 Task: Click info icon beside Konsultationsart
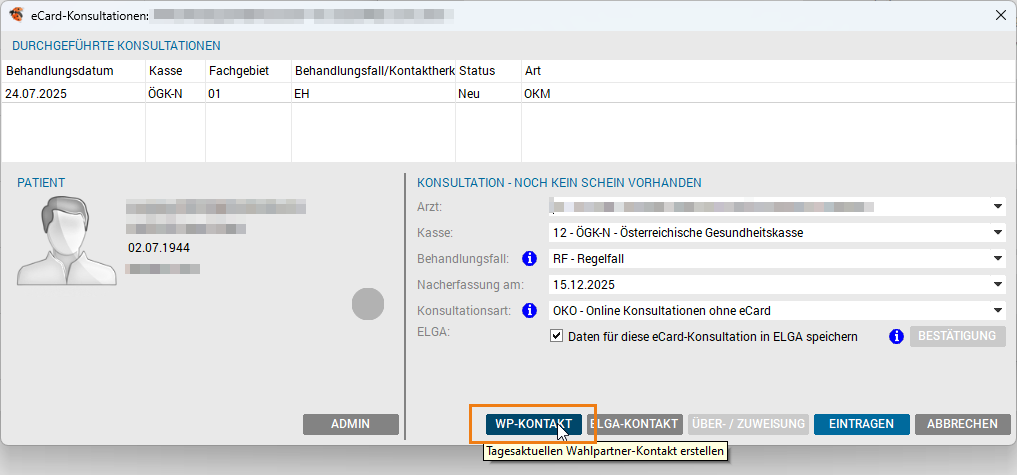[x=530, y=311]
